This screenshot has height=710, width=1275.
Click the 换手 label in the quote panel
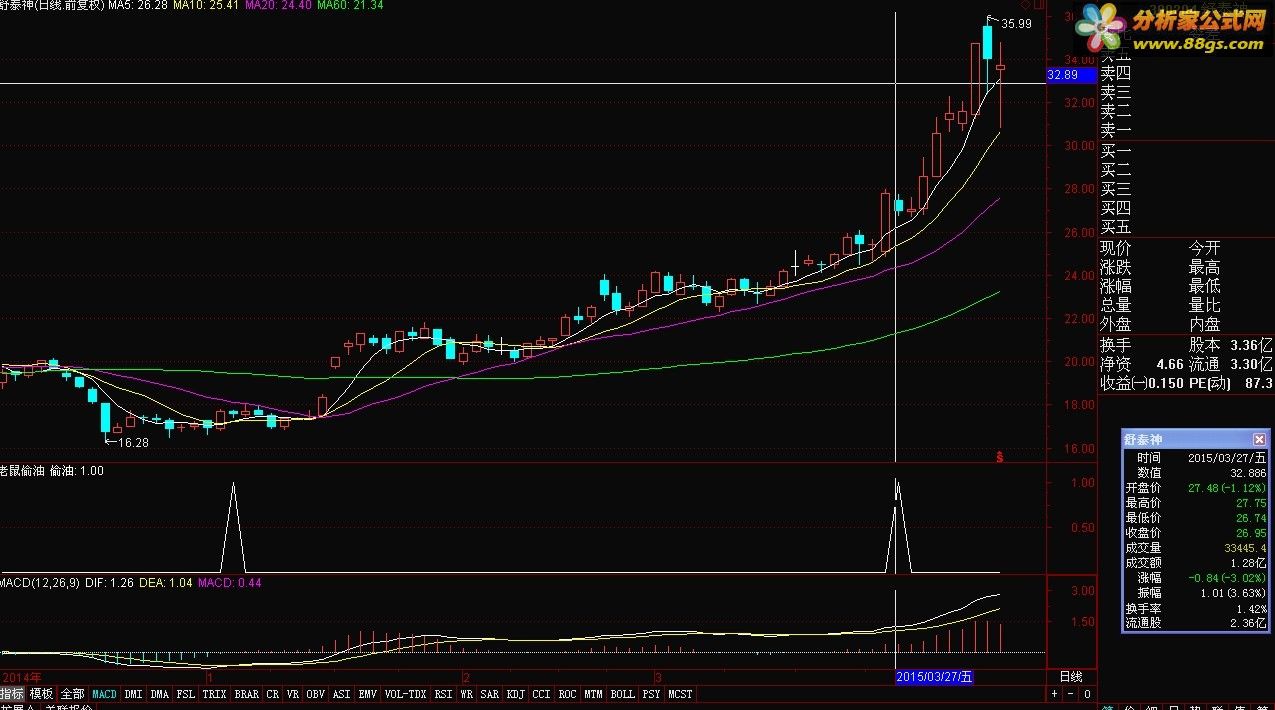coord(1116,345)
